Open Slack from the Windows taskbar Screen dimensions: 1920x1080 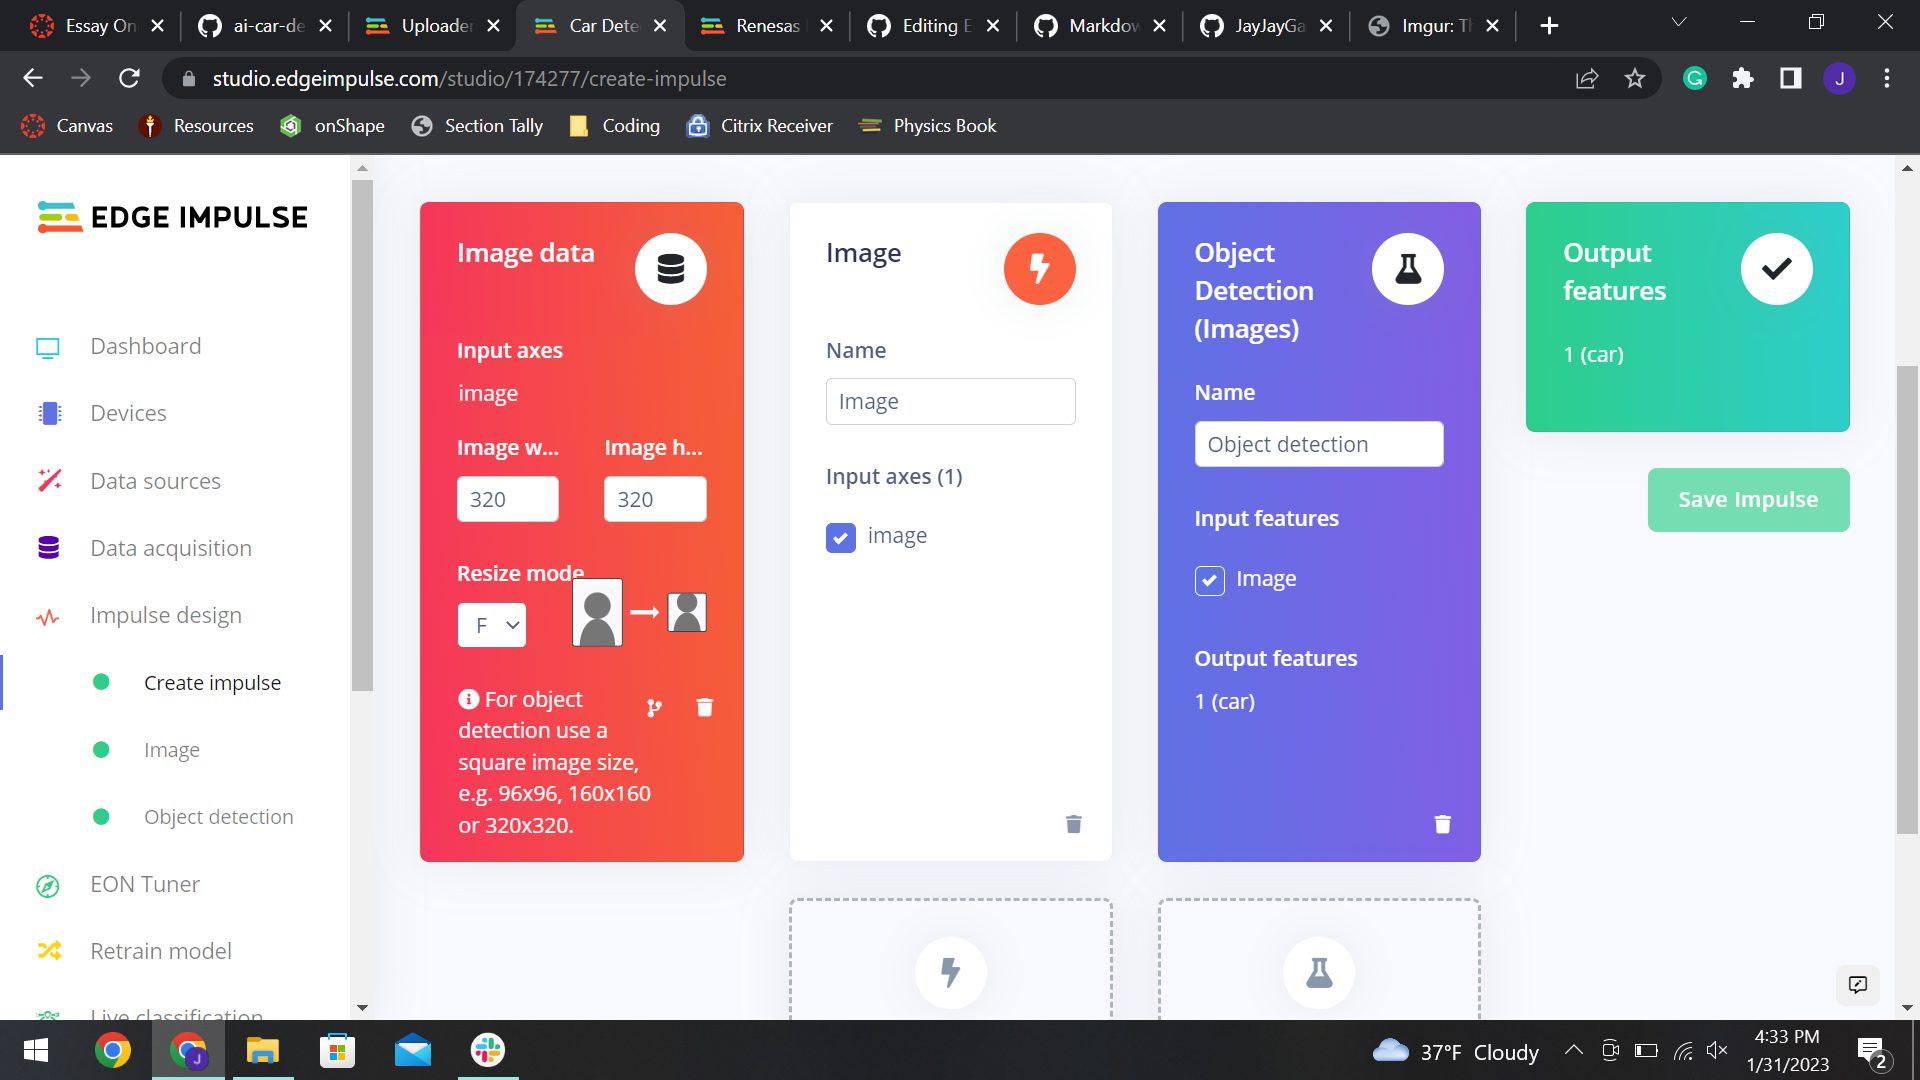488,1050
